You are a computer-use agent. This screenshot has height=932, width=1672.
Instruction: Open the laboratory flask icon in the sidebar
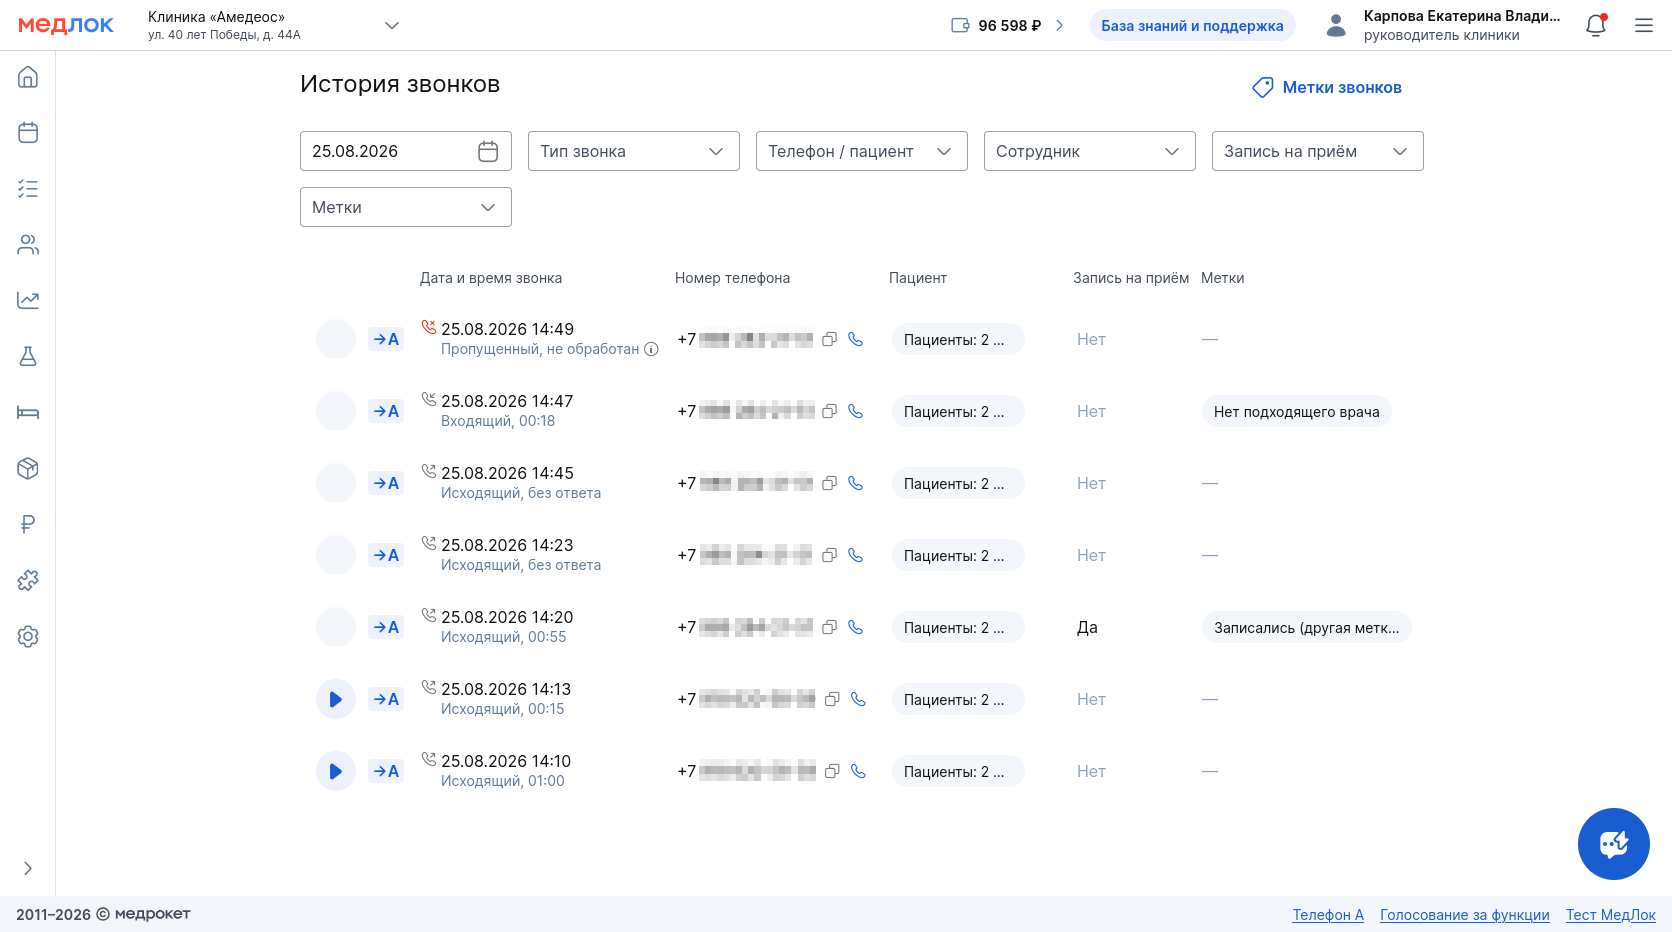point(28,356)
